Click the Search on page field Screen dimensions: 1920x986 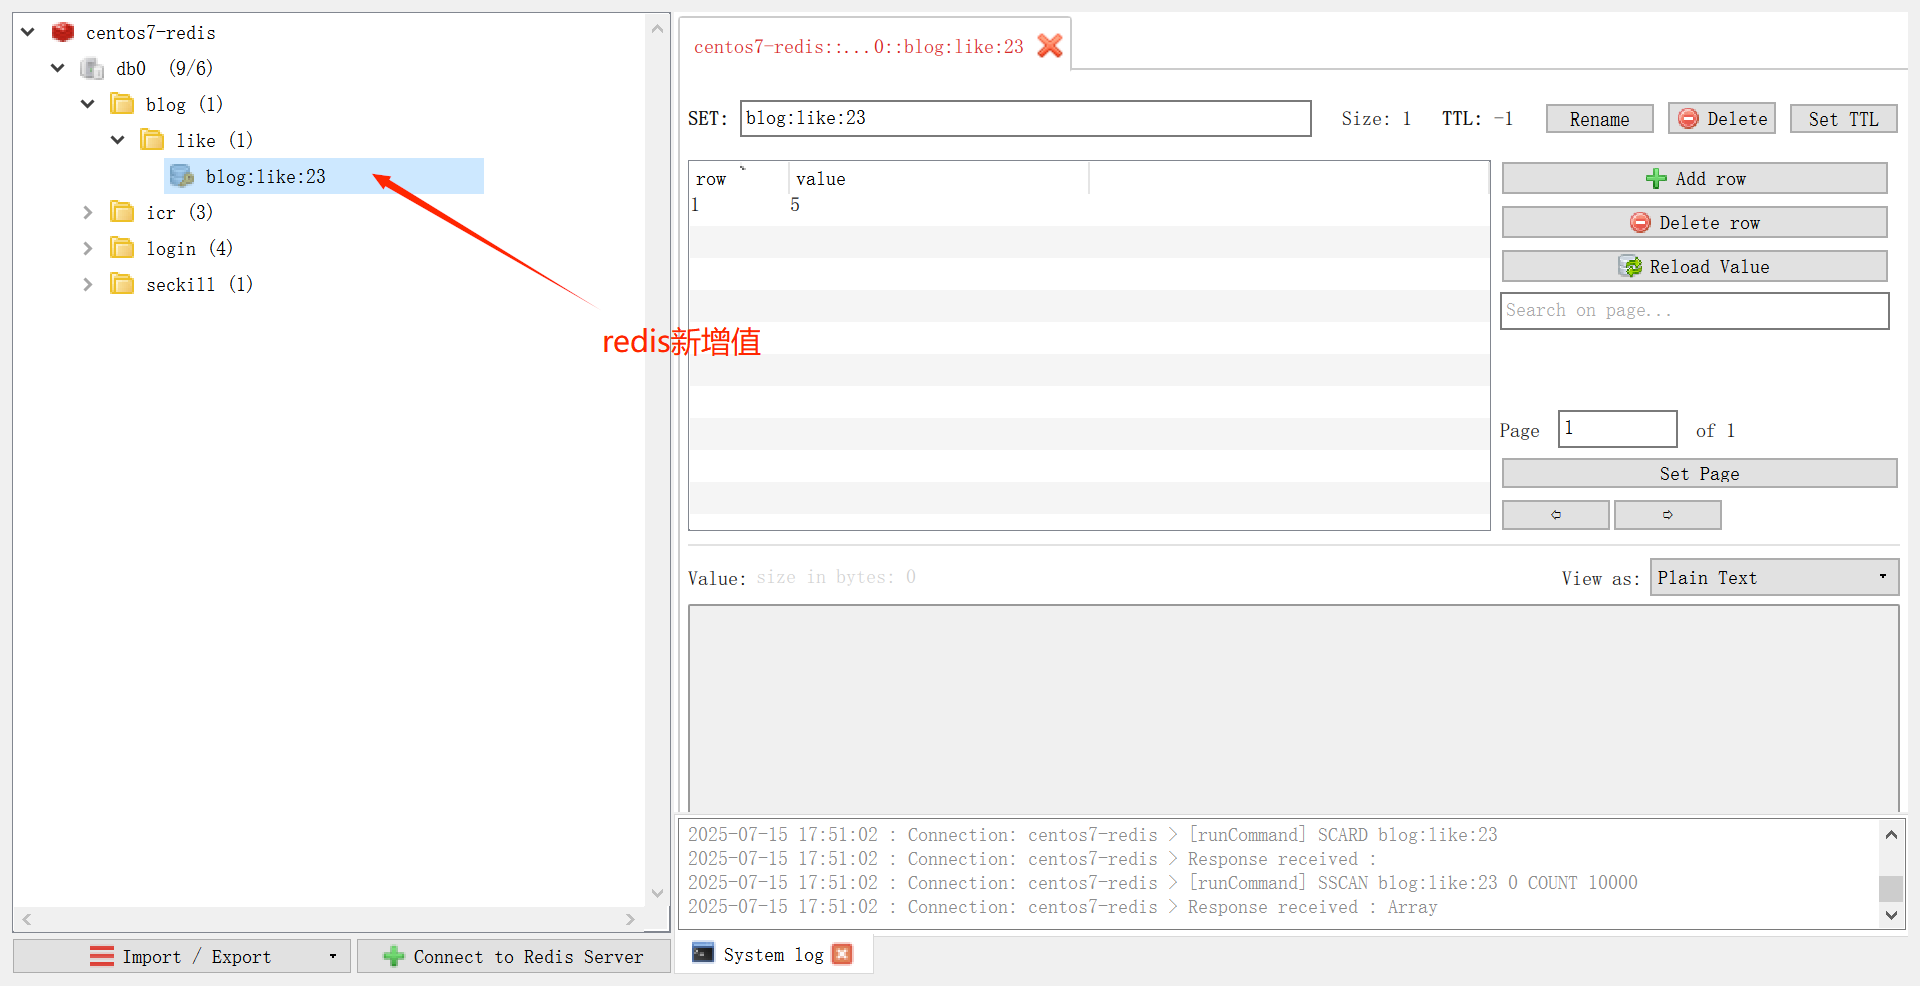pyautogui.click(x=1694, y=310)
